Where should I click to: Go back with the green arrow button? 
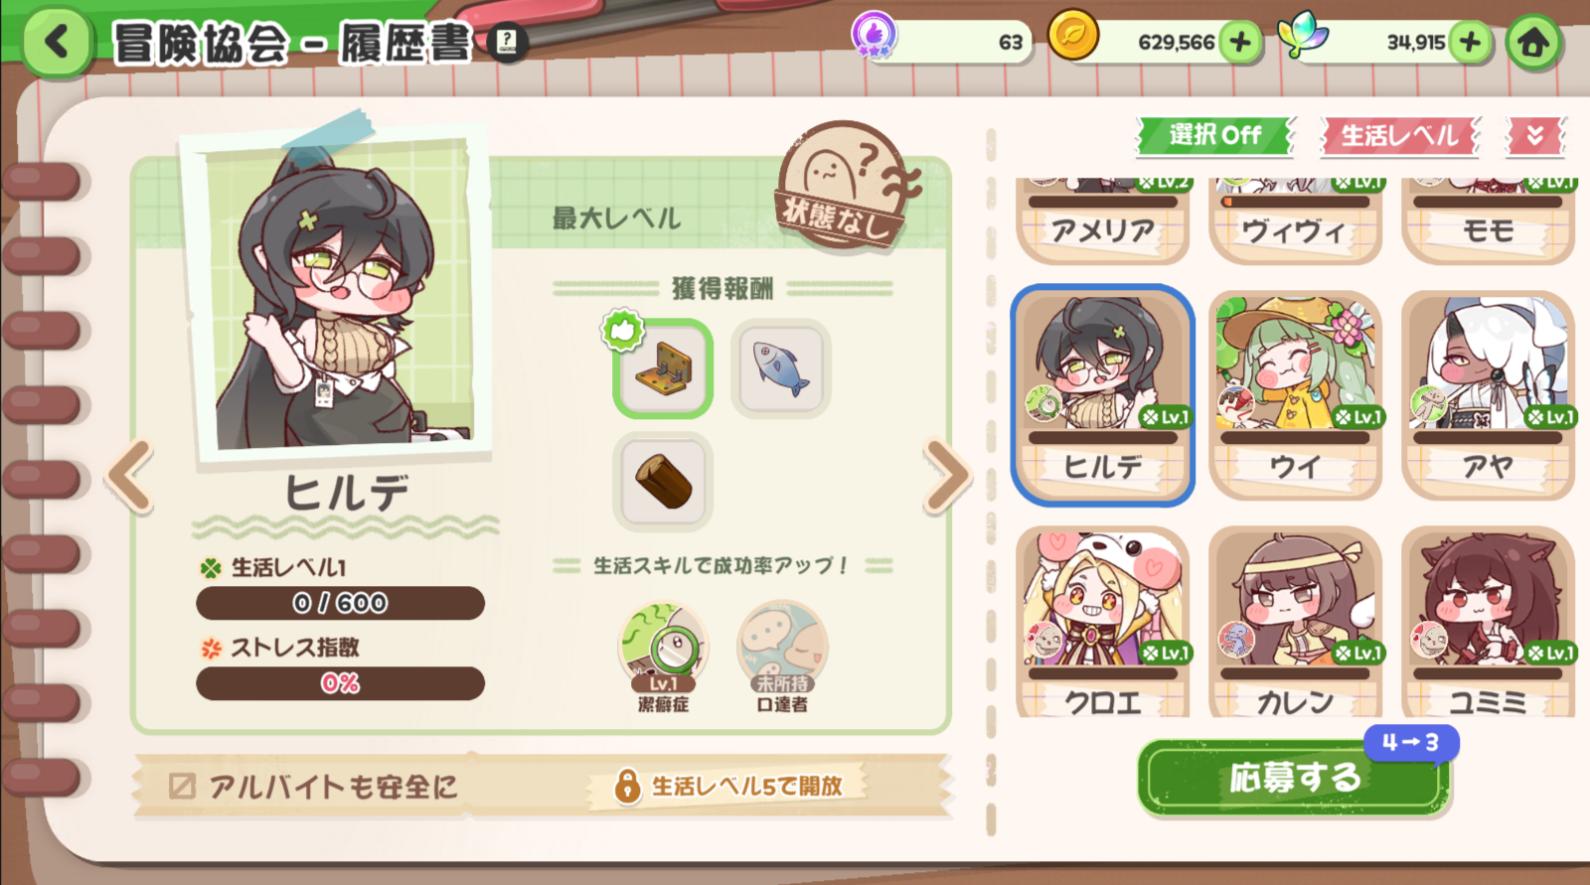(x=56, y=42)
